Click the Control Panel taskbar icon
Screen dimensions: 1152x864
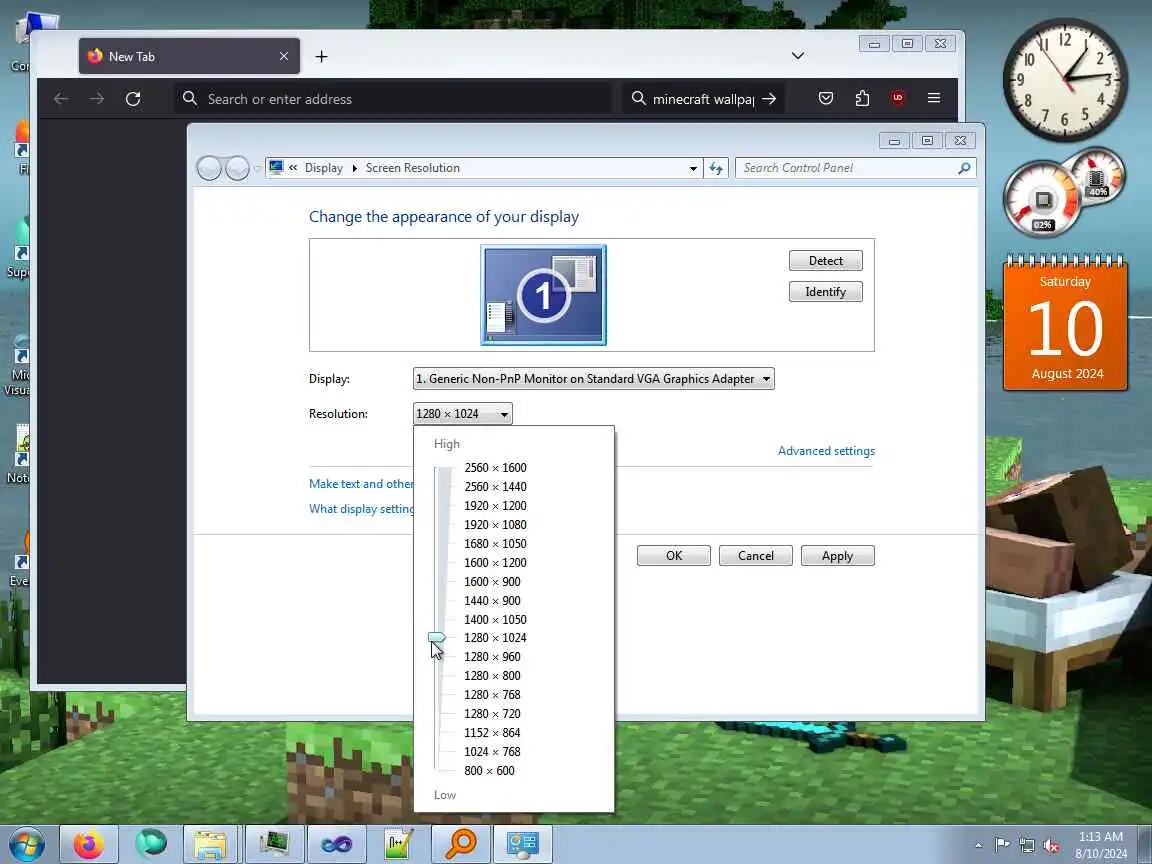click(x=522, y=844)
